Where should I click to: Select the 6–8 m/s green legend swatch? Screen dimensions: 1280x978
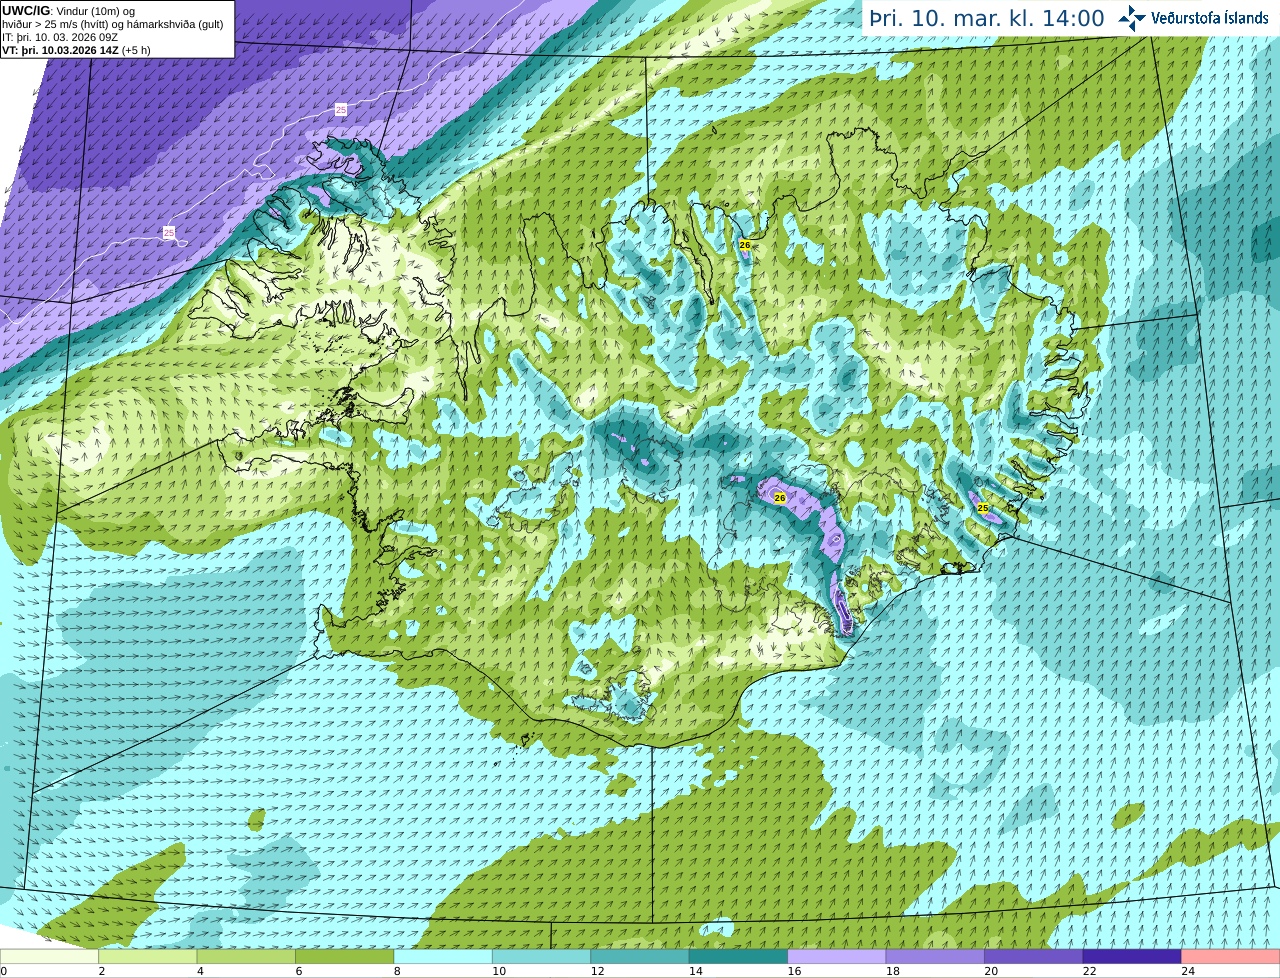(344, 957)
